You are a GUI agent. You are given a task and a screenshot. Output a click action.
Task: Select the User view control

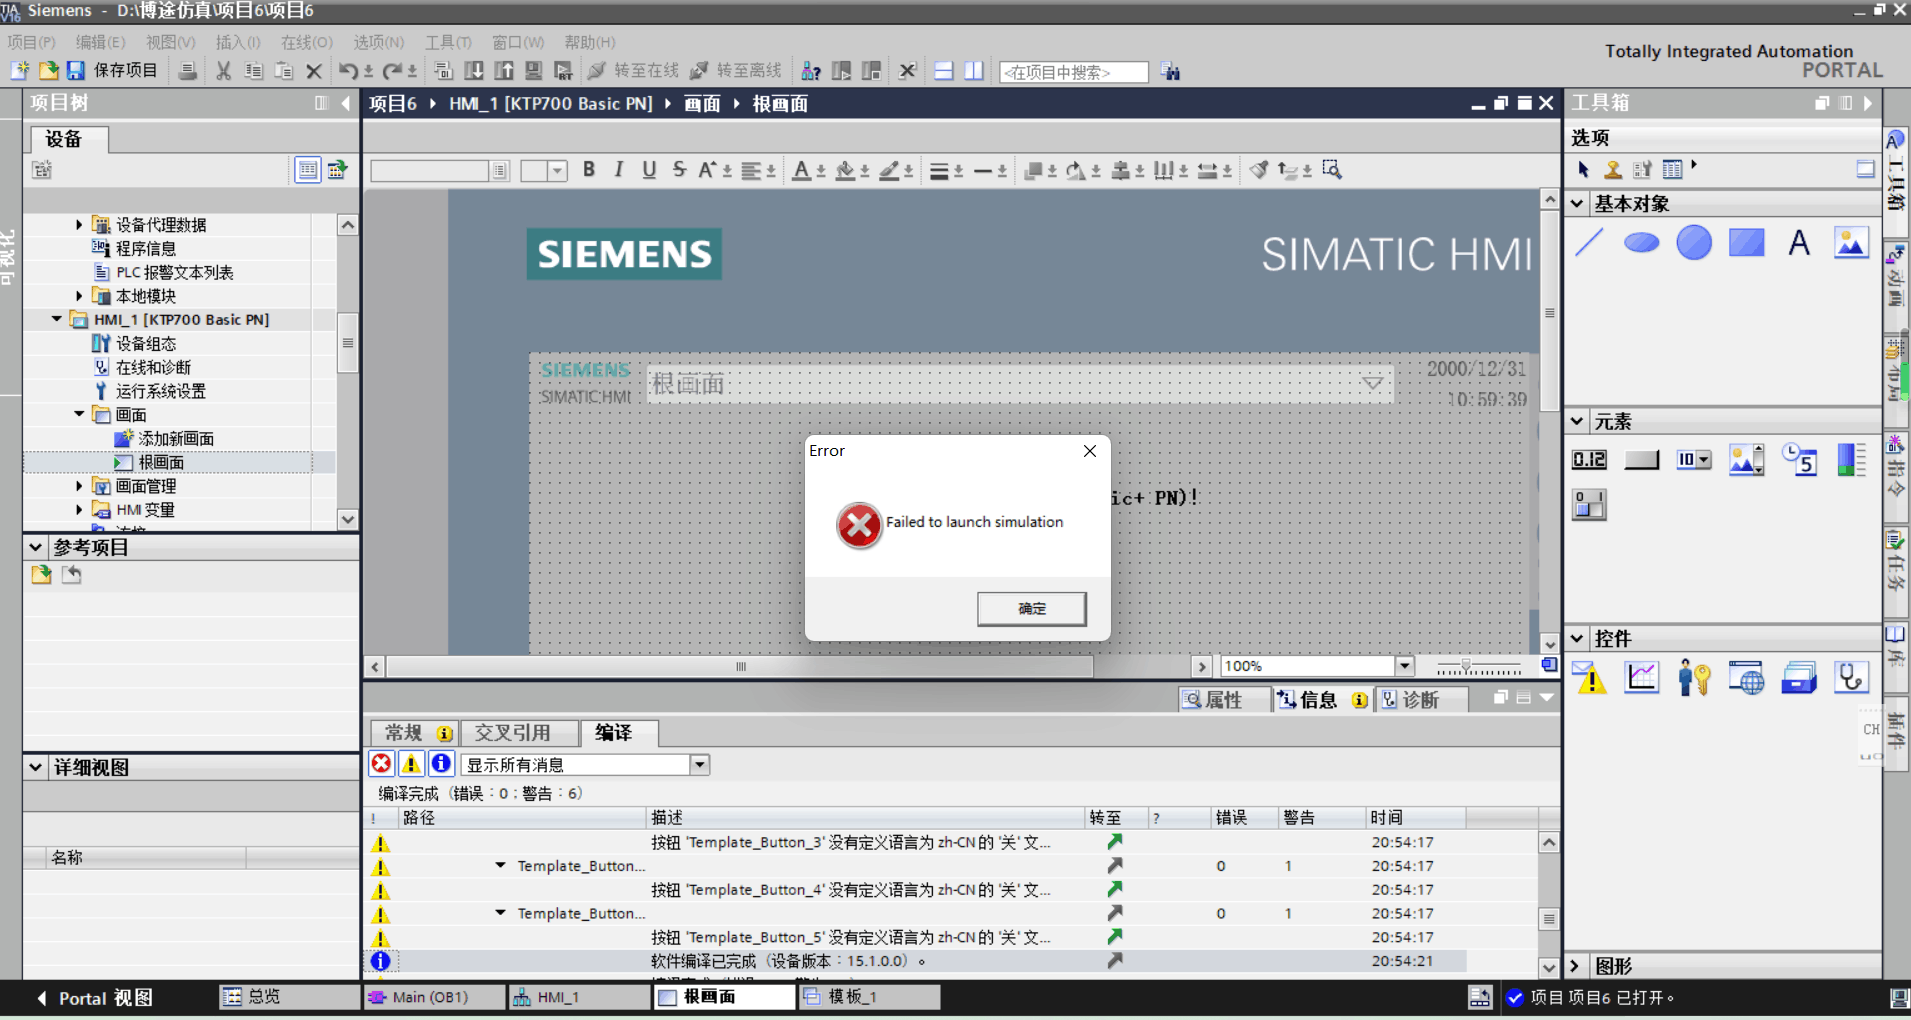(1694, 678)
